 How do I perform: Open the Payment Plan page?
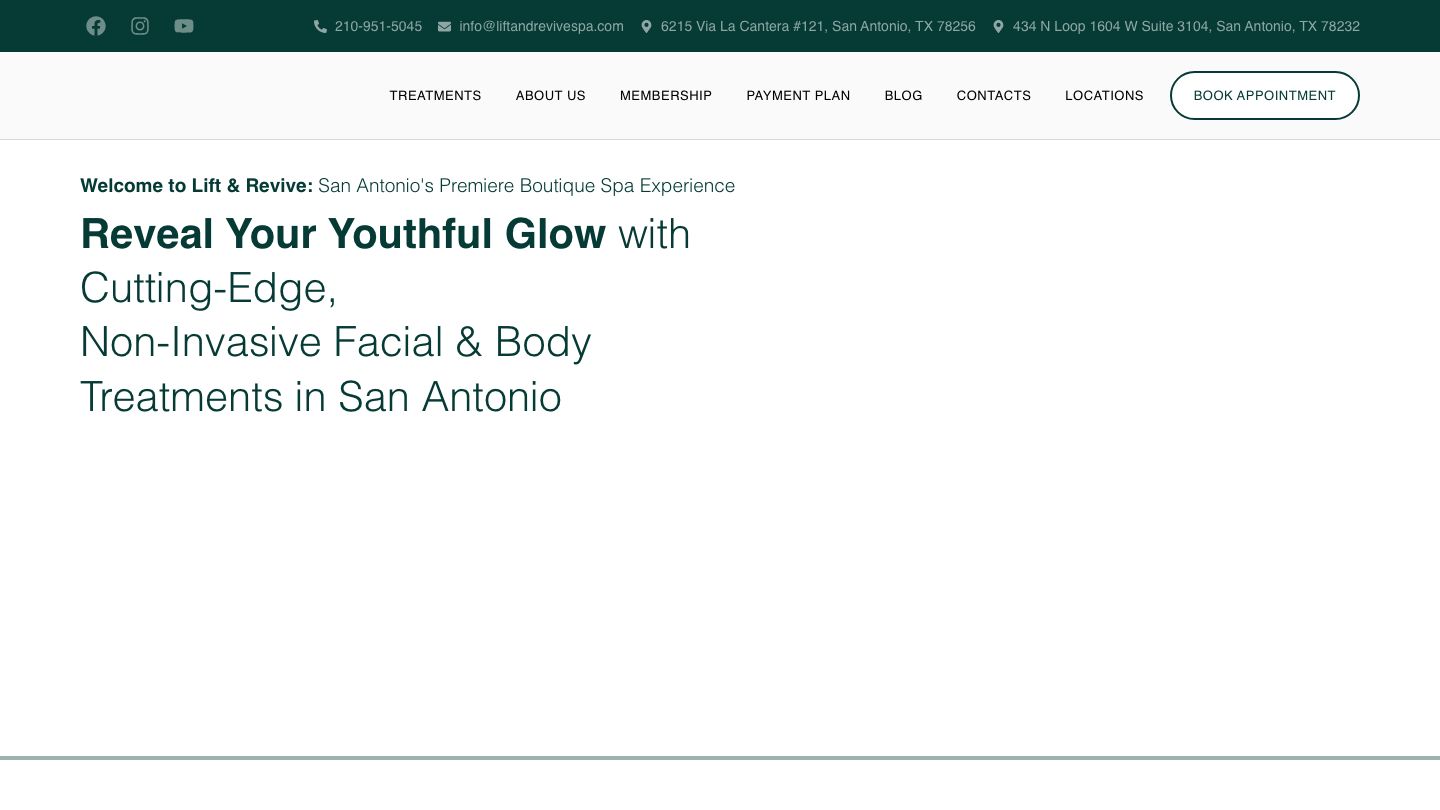coord(798,96)
